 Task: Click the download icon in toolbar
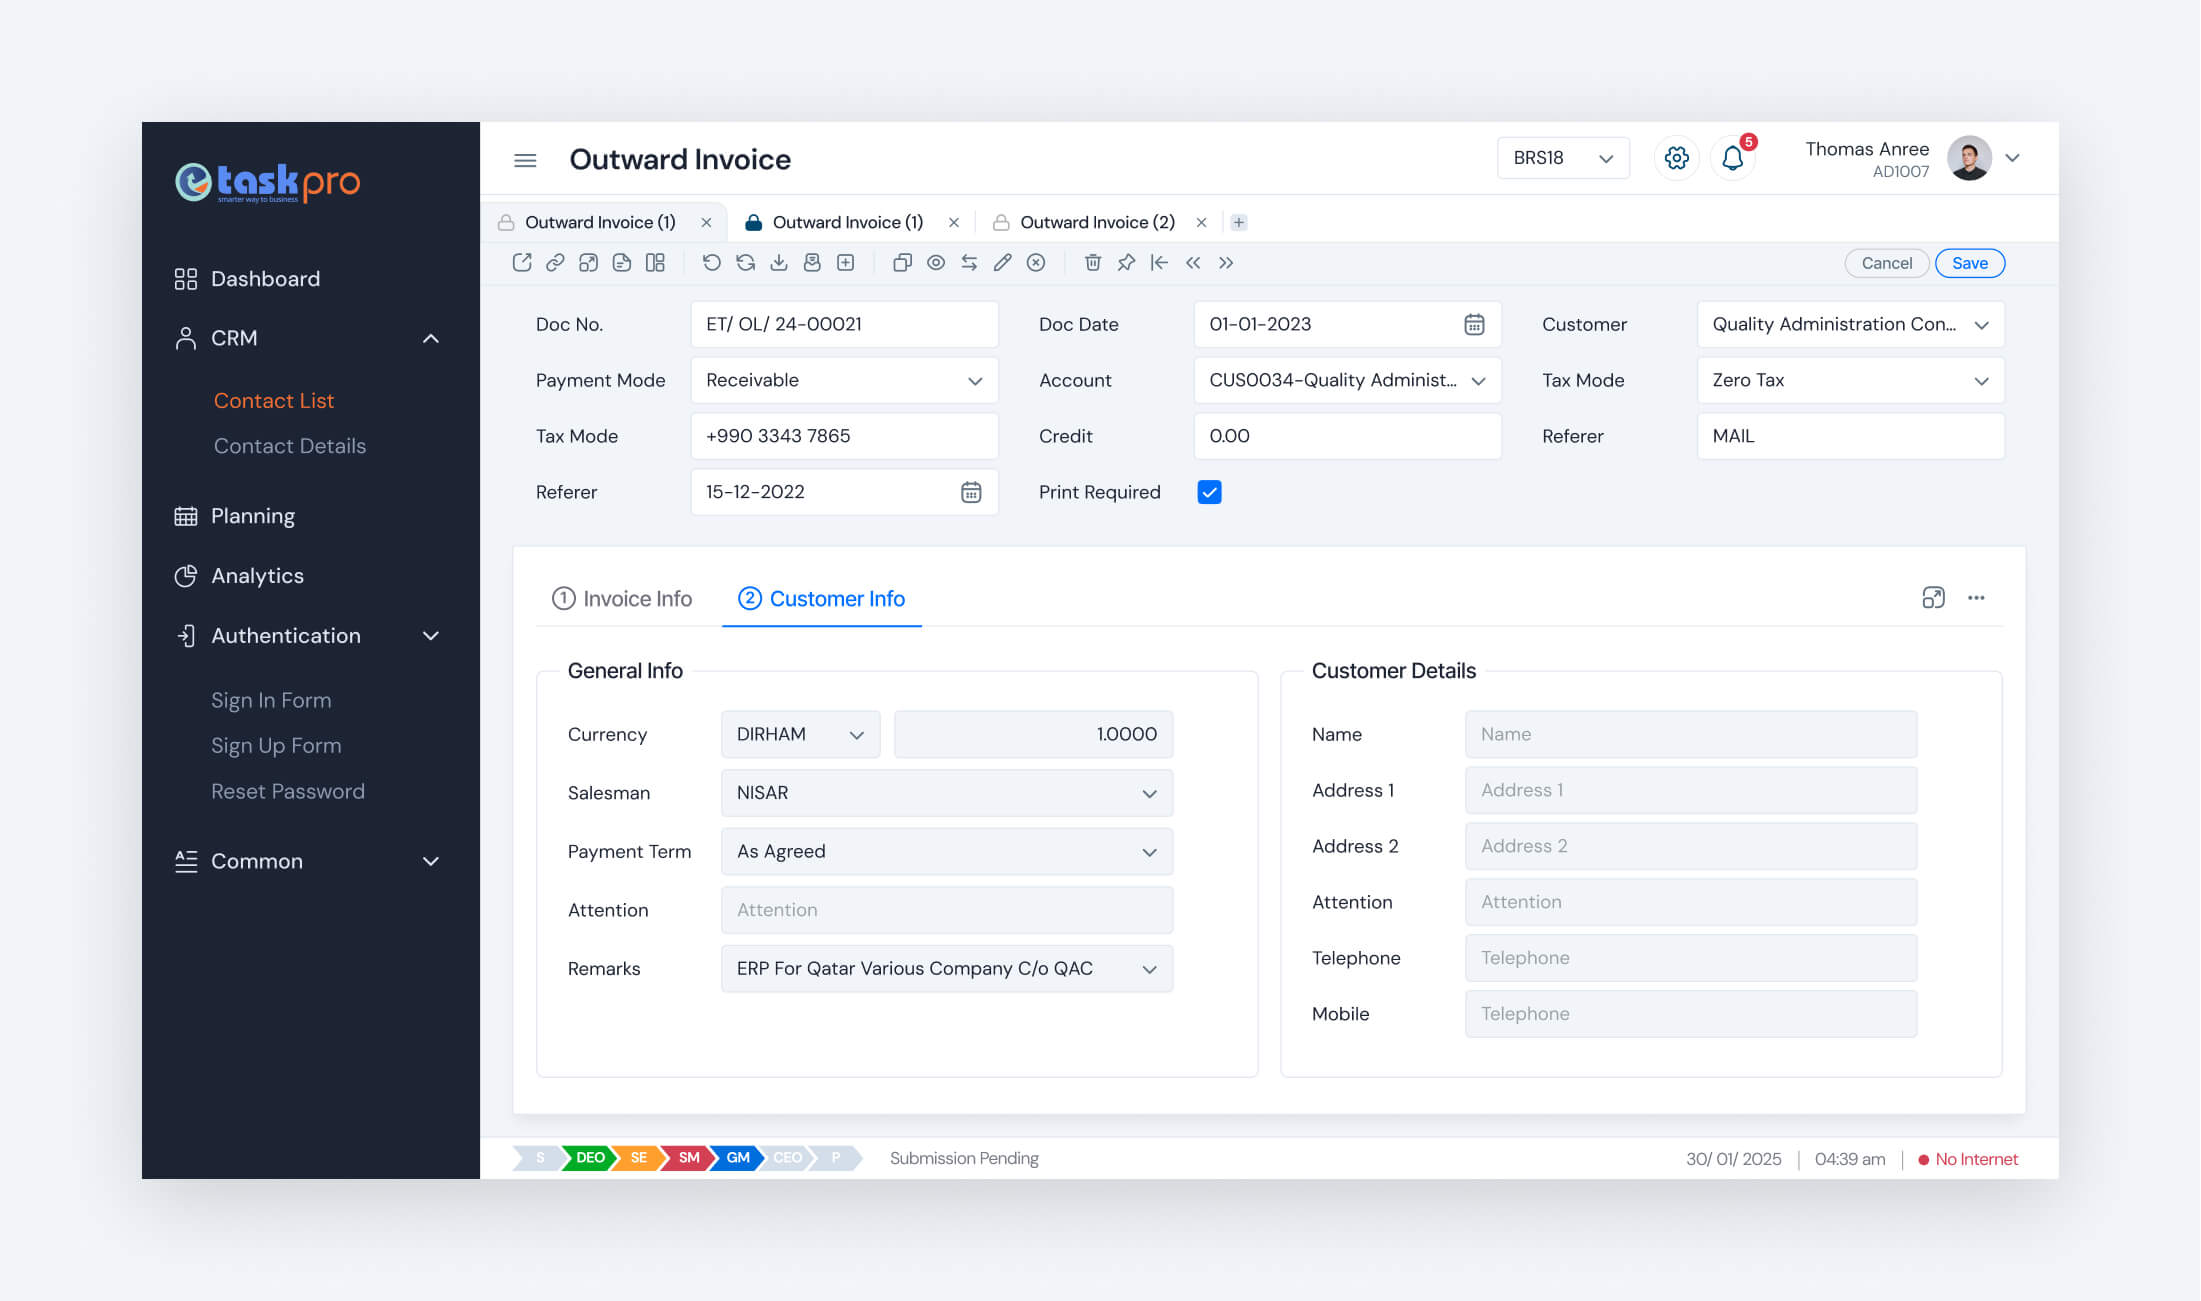779,263
